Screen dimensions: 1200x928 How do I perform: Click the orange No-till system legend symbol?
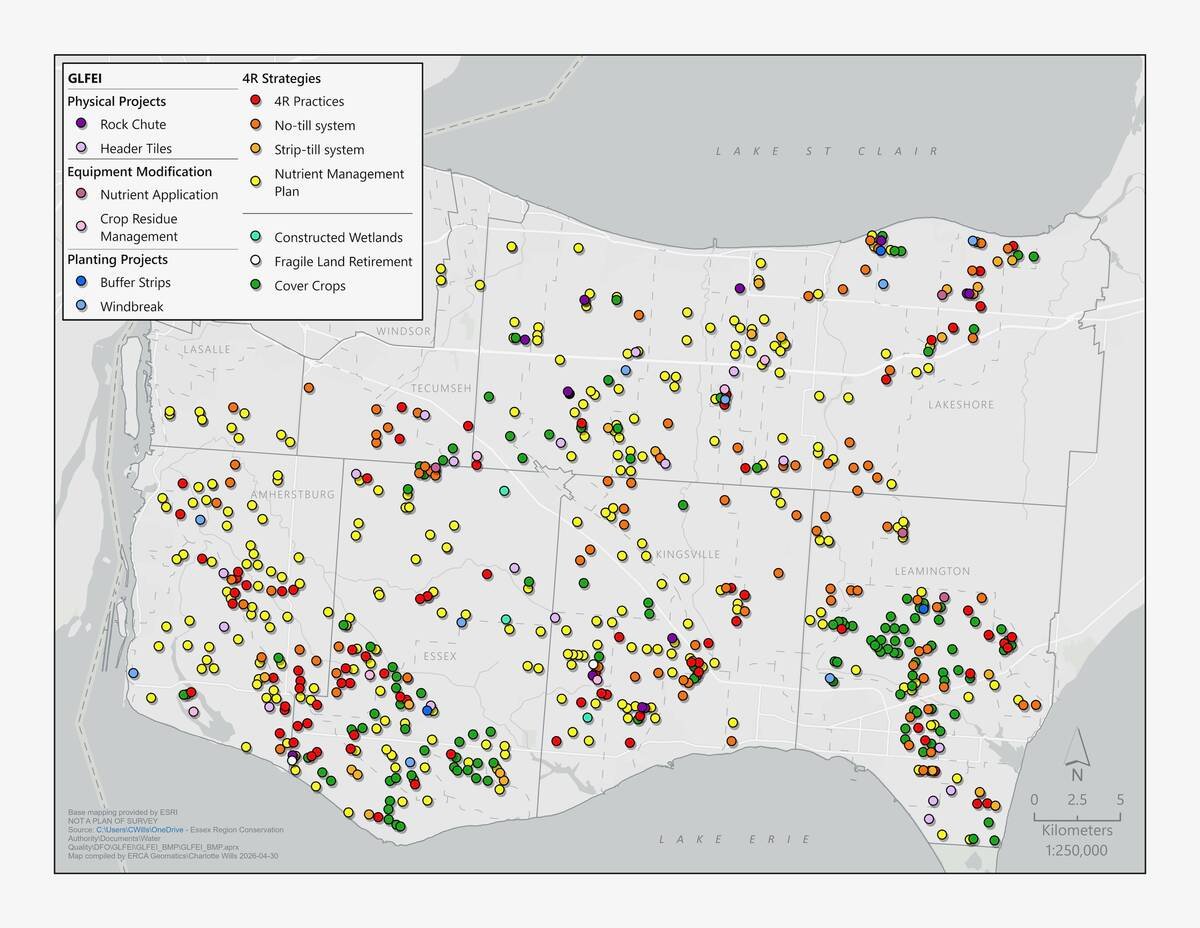(x=256, y=125)
